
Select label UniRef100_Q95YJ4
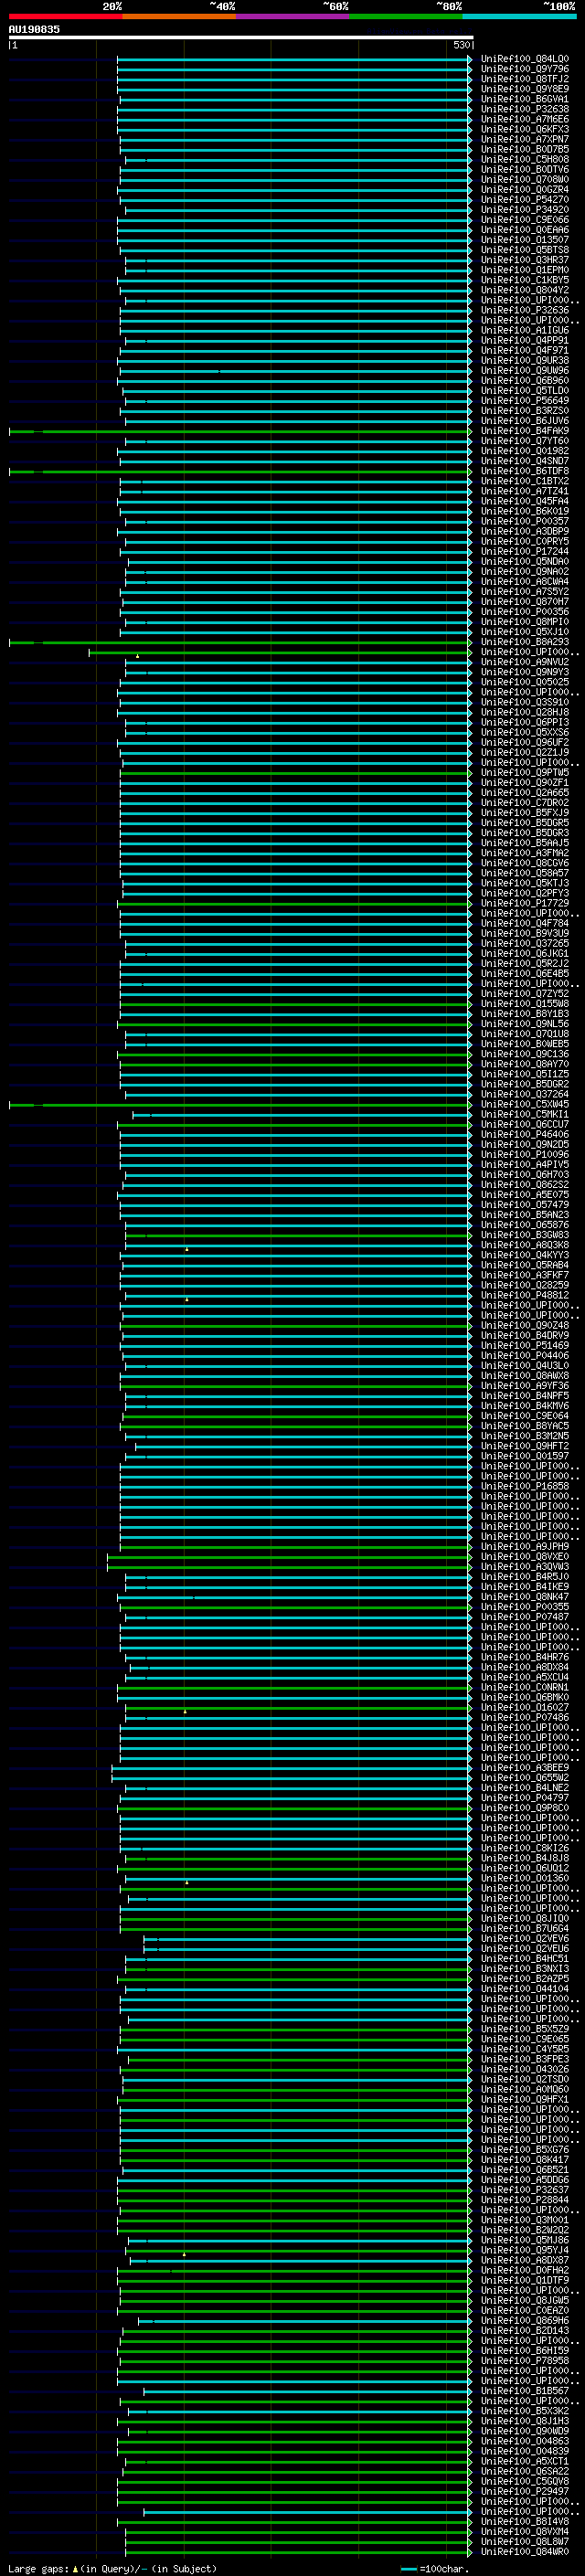525,2249
